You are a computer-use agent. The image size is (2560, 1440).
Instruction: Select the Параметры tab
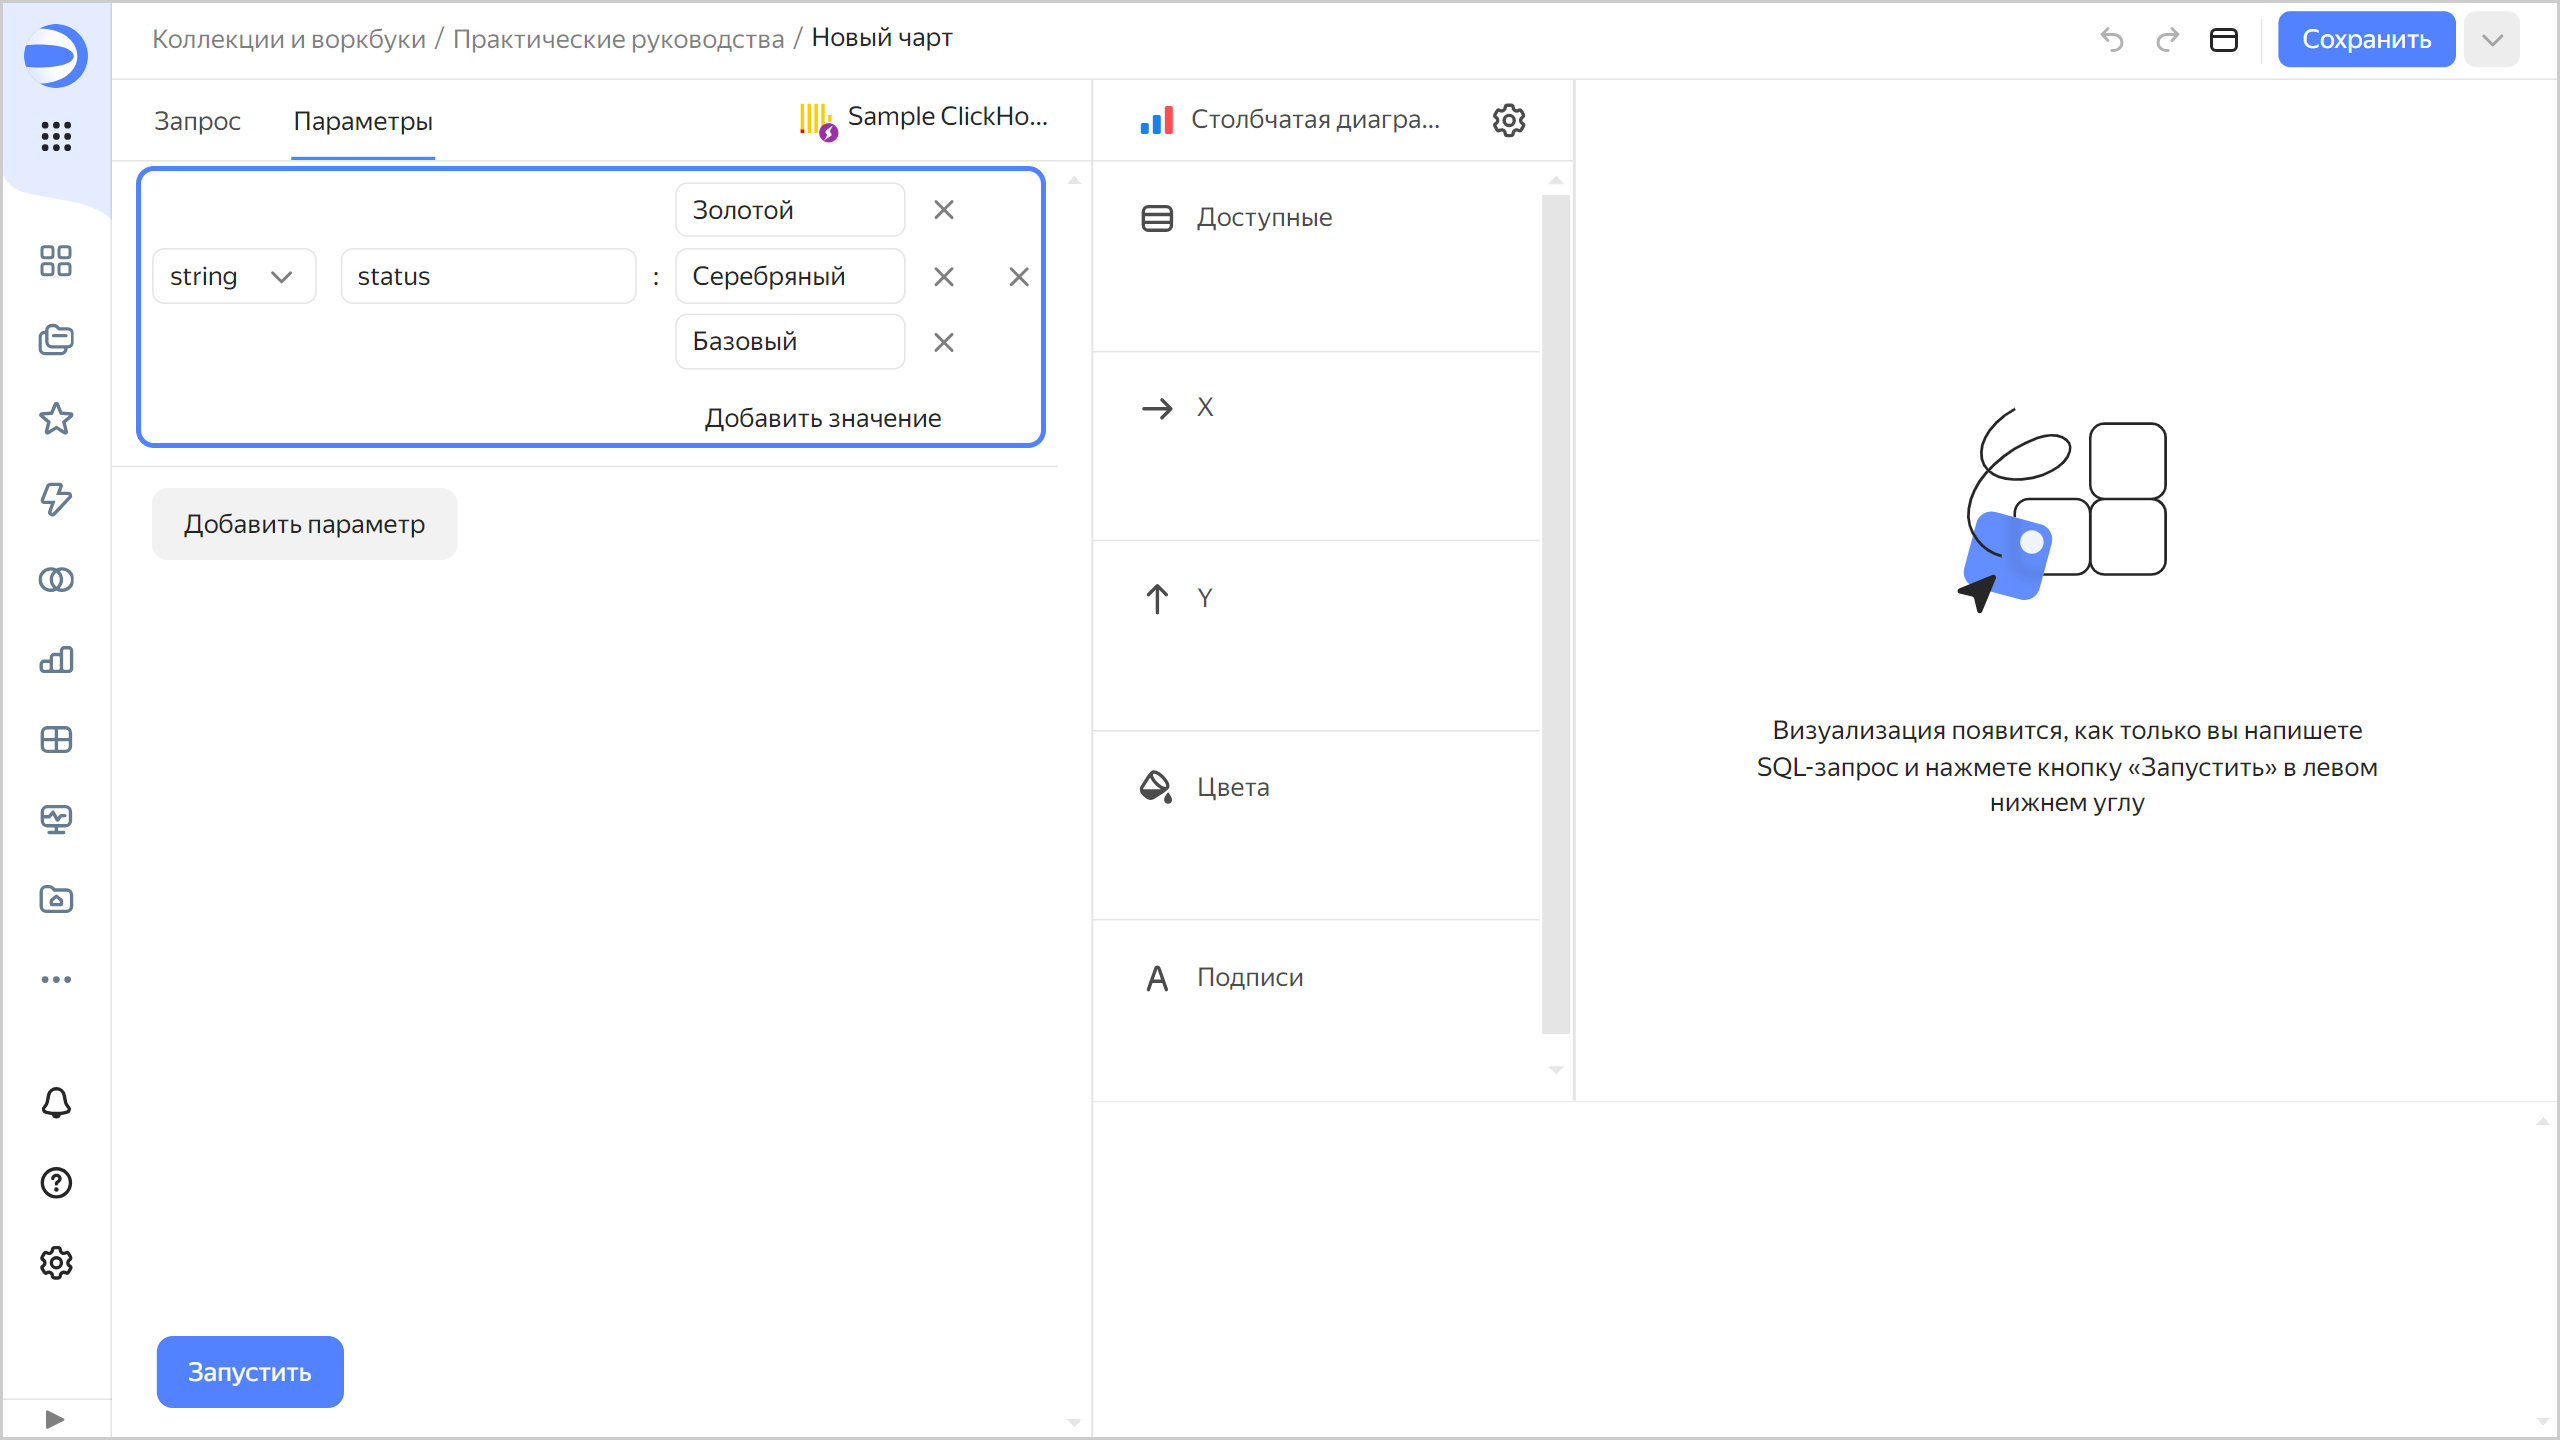point(362,121)
